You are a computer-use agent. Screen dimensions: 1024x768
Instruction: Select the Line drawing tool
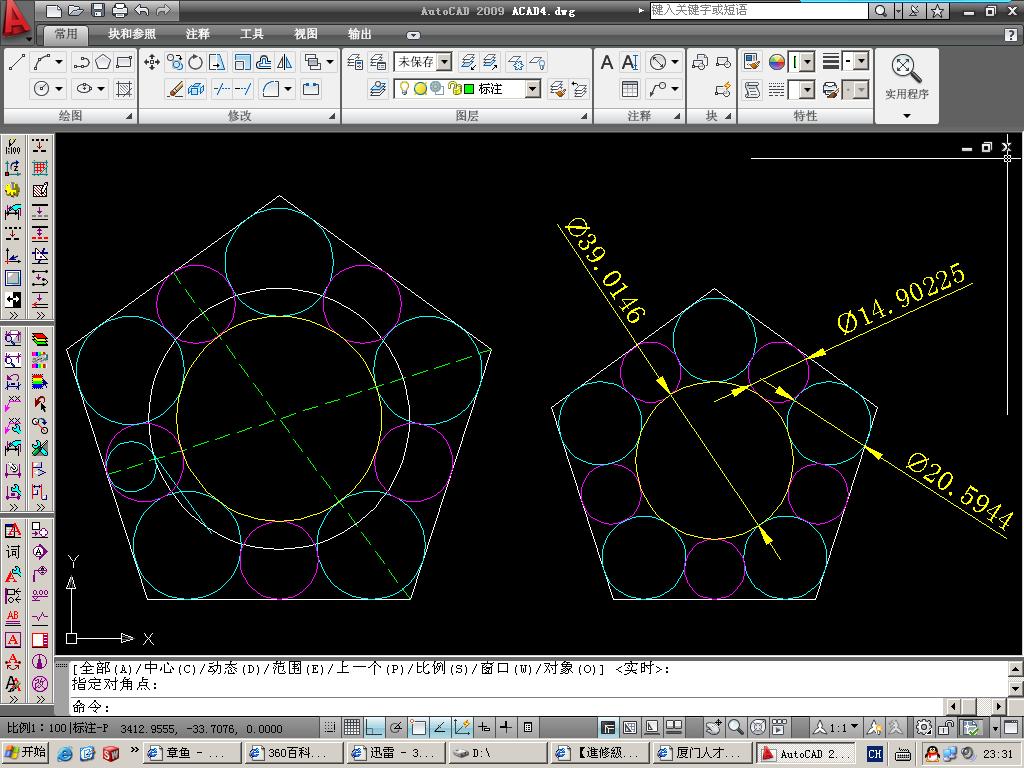tap(18, 63)
